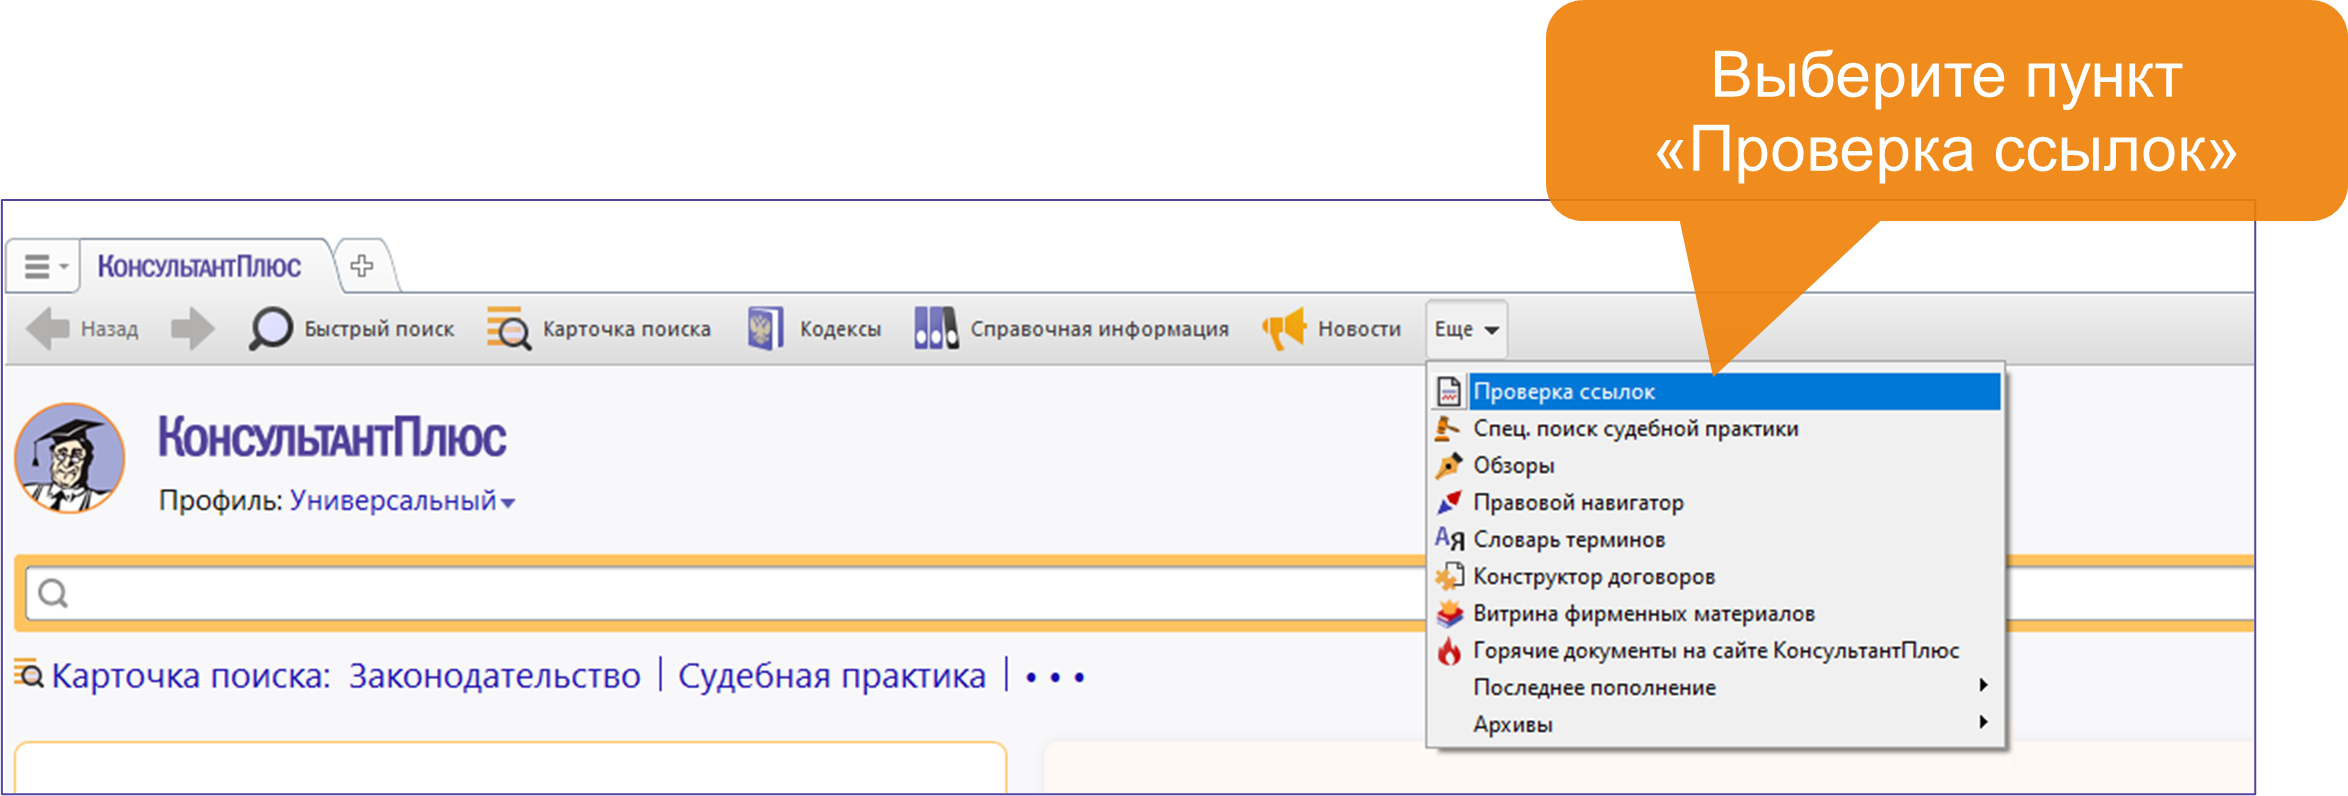Screen dimensions: 2348x796
Task: Click the Back arrow icon (Назад)
Action: pyautogui.click(x=47, y=329)
